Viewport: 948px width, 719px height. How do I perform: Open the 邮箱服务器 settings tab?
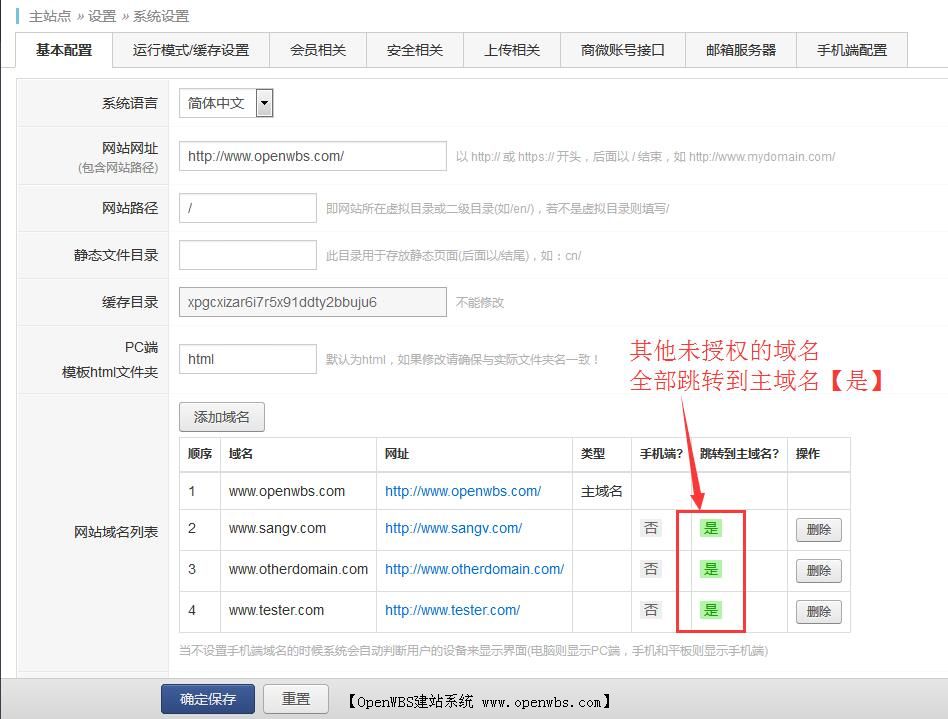click(739, 49)
